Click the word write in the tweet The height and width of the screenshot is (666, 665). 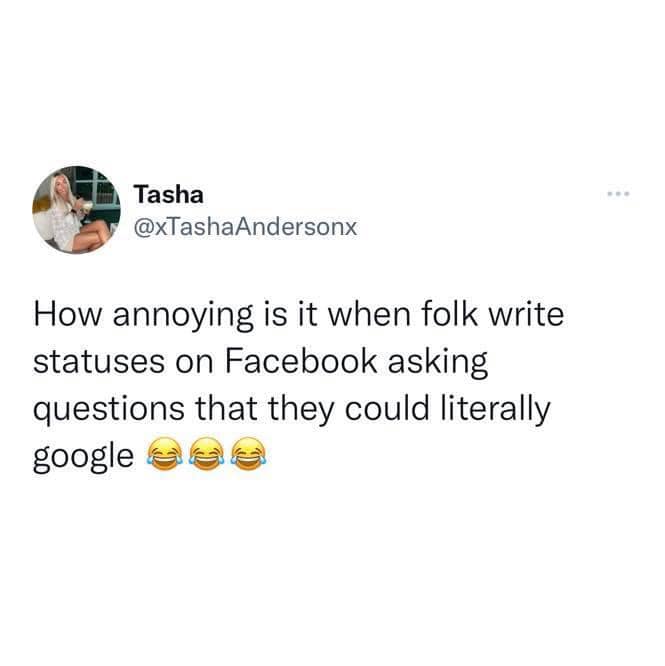coord(526,314)
